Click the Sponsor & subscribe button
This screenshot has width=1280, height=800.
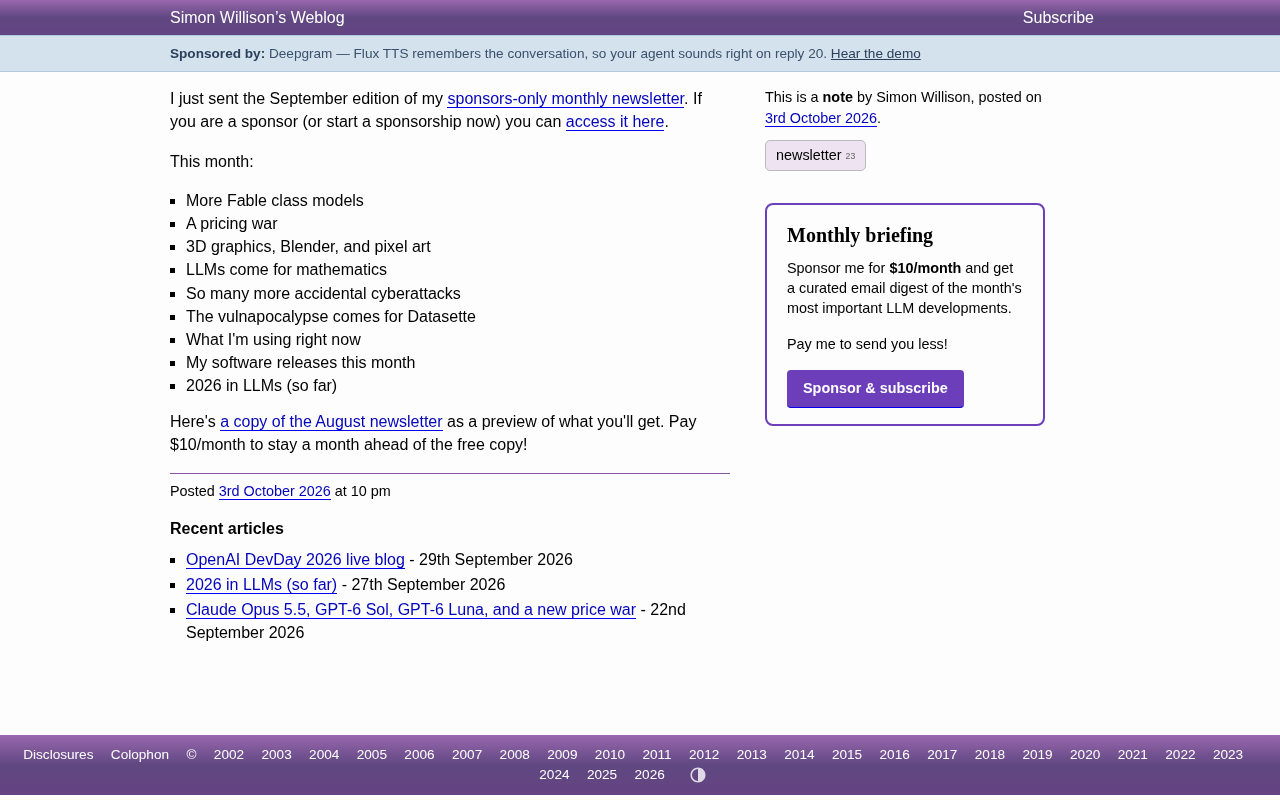[875, 389]
